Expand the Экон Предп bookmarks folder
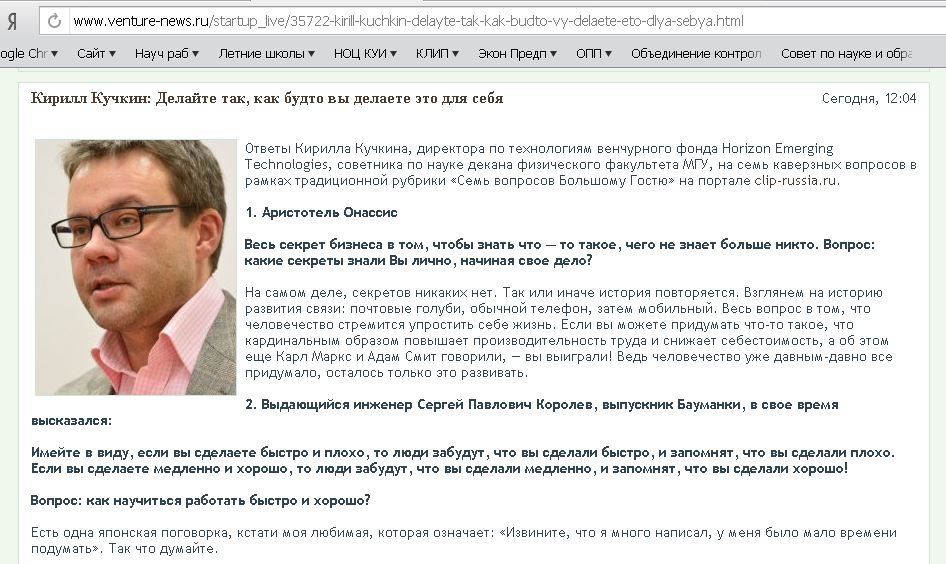This screenshot has width=946, height=564. 517,54
